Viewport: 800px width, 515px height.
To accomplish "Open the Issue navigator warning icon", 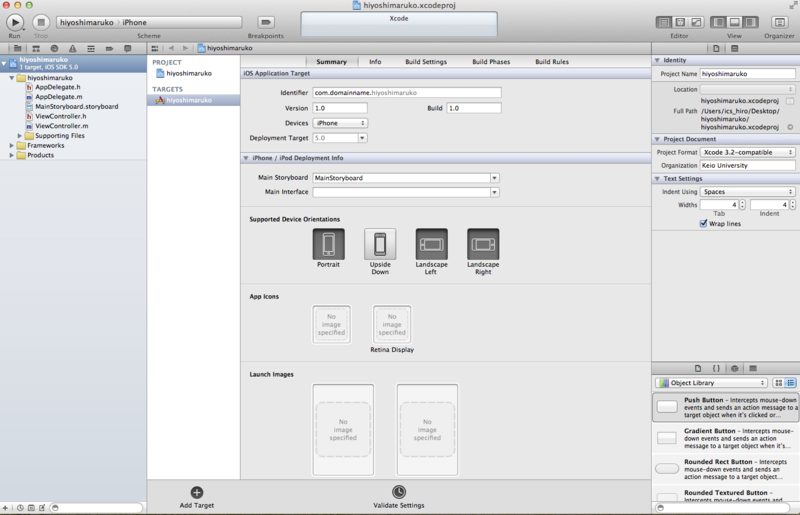I will (x=72, y=48).
